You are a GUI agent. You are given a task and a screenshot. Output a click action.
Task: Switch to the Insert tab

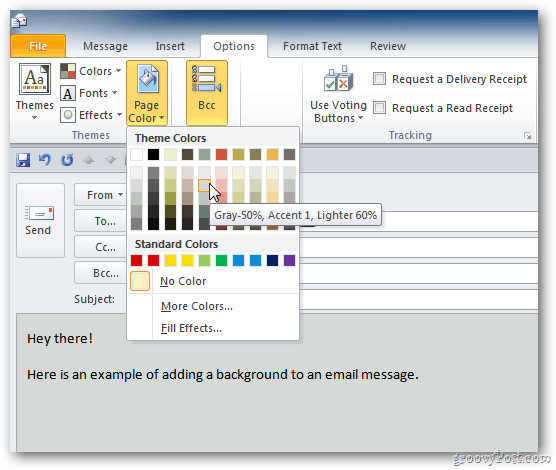click(x=170, y=46)
